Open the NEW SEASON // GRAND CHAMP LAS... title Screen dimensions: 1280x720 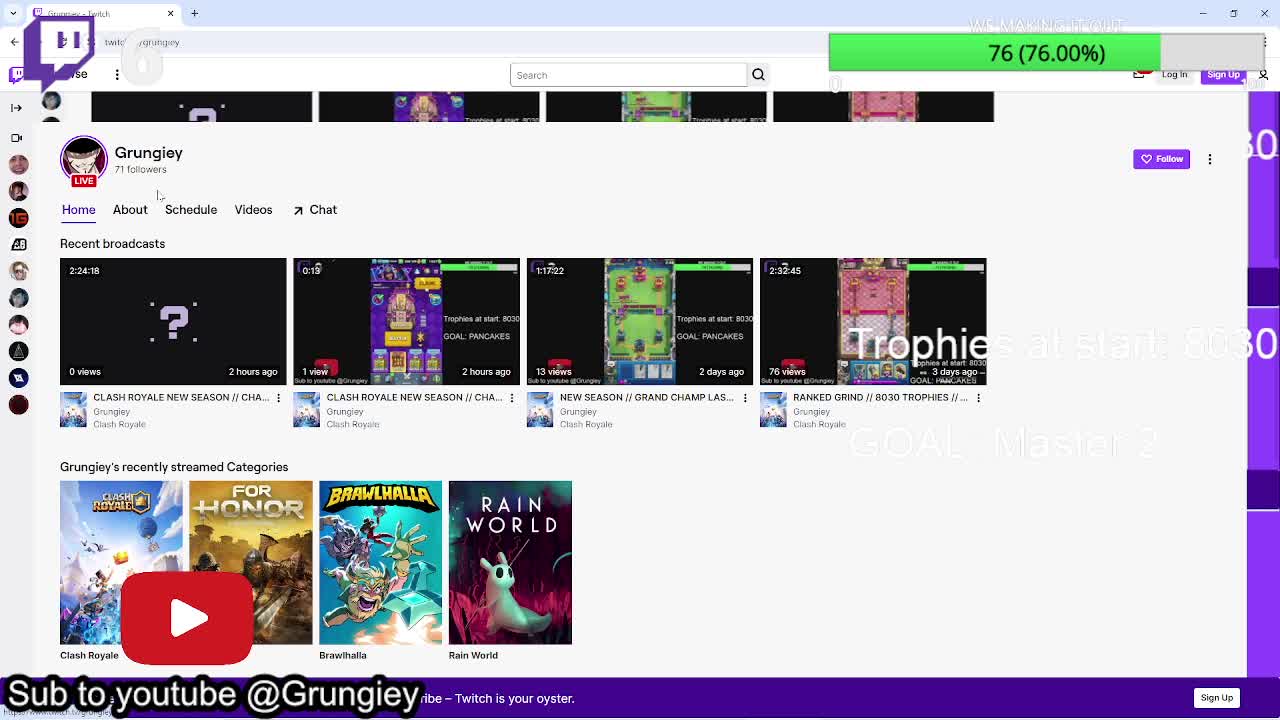[x=646, y=398]
